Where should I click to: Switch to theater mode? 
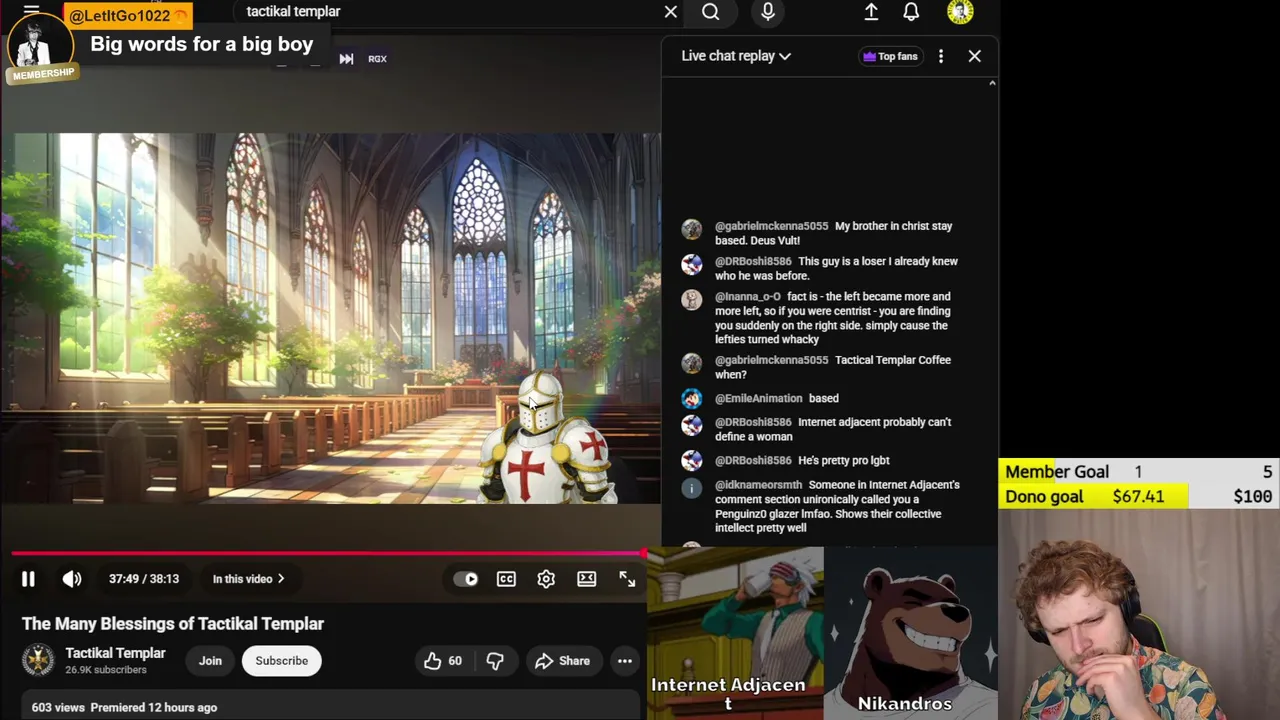coord(587,579)
